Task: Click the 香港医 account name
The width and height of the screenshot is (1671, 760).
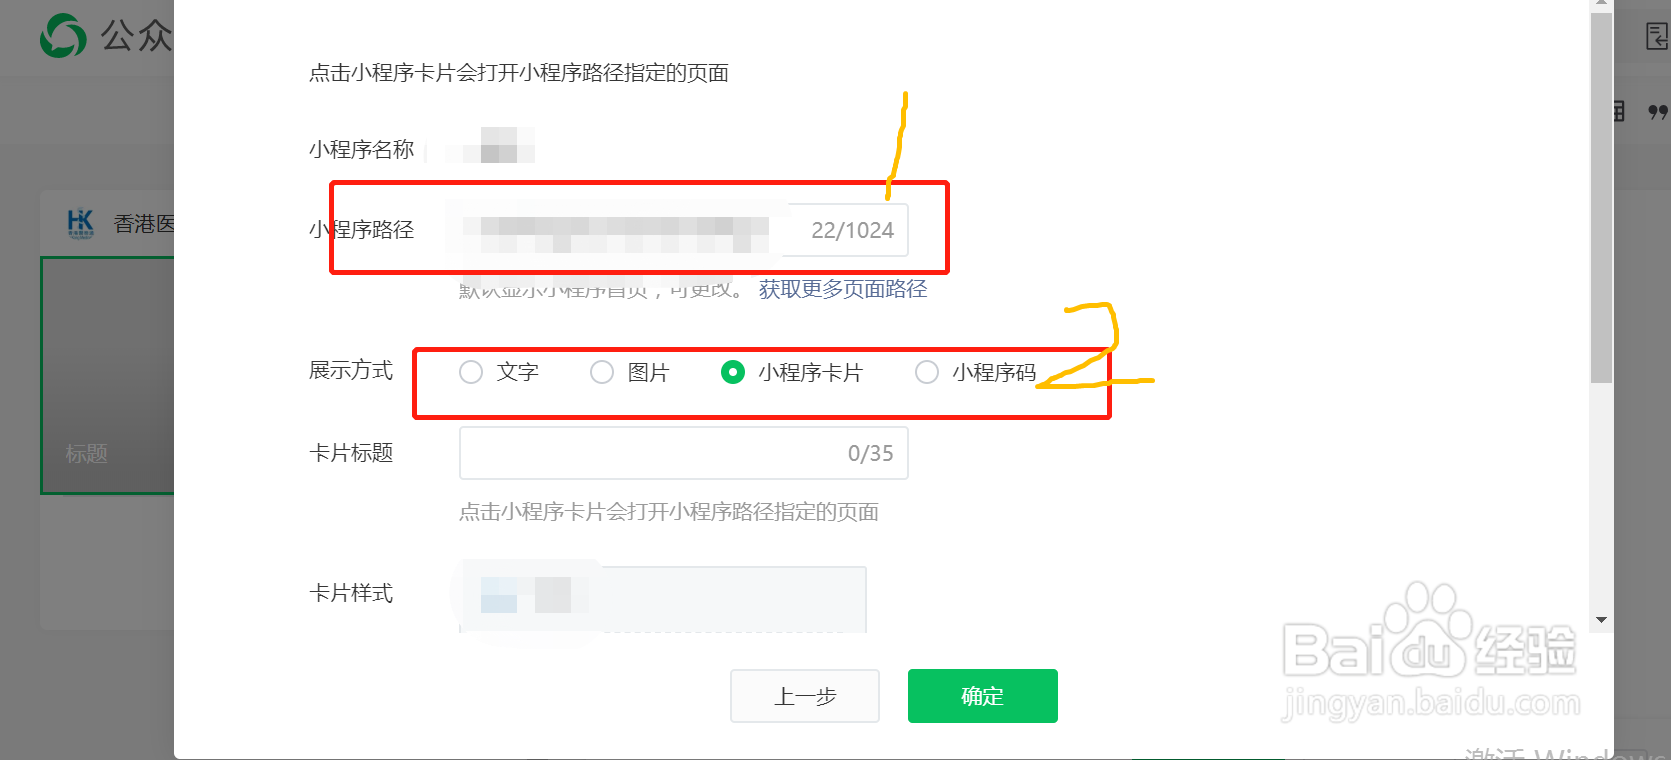Action: (x=143, y=224)
